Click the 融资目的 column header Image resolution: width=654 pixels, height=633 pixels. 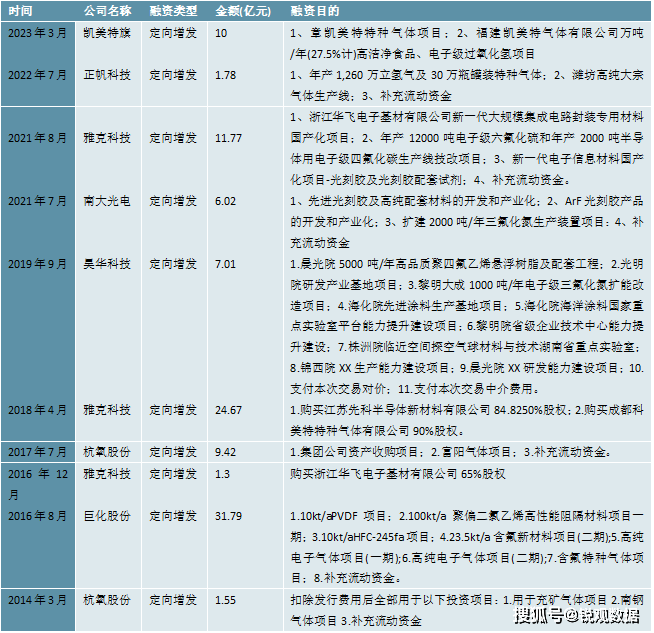[x=314, y=11]
